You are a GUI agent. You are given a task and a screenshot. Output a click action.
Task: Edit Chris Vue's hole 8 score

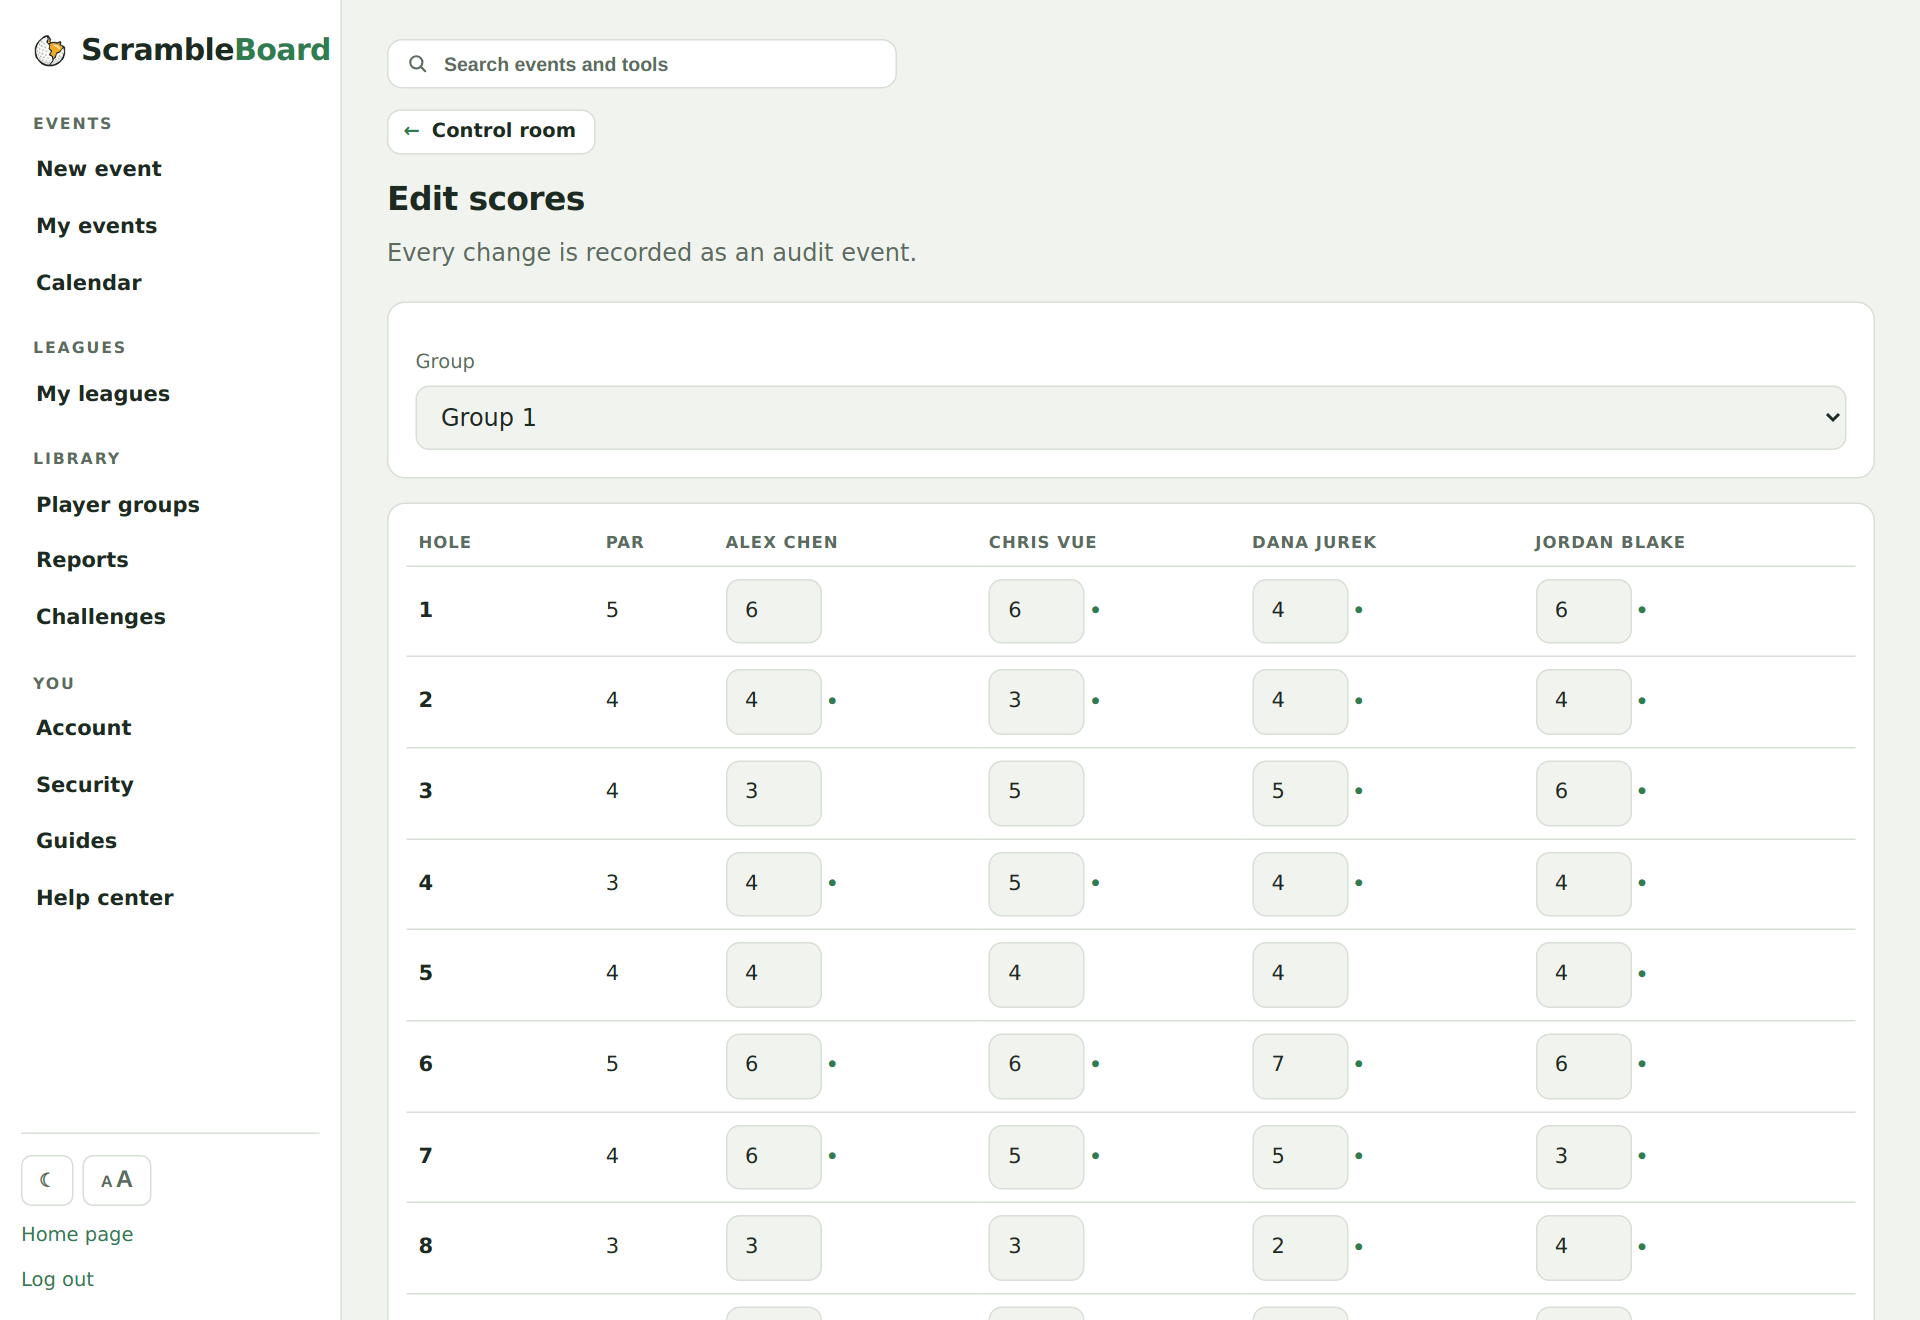tap(1036, 1247)
